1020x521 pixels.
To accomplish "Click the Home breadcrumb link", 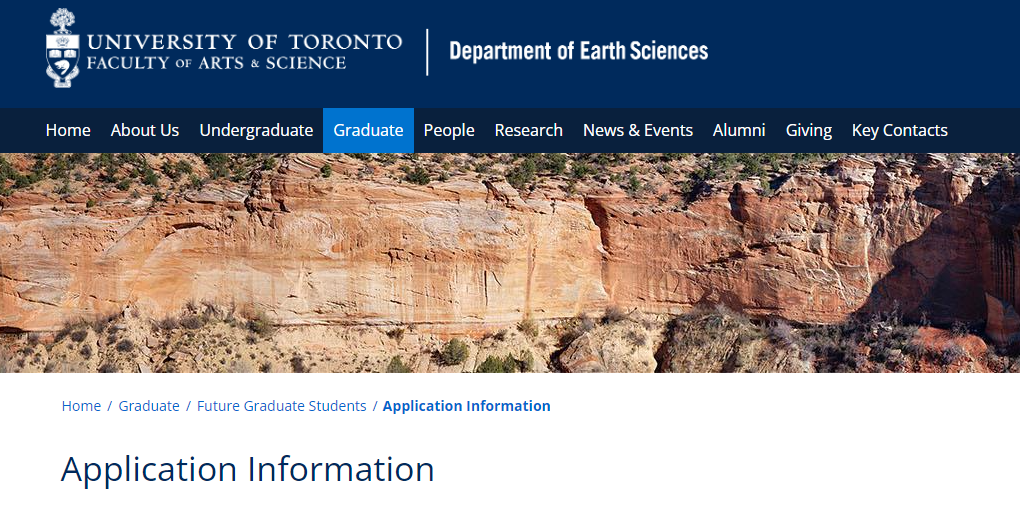I will (81, 406).
